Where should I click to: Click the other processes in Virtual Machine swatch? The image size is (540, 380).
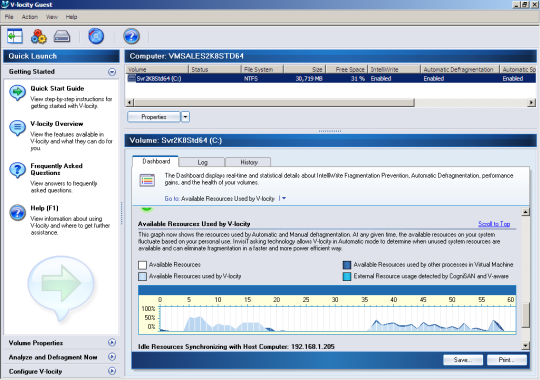click(347, 265)
